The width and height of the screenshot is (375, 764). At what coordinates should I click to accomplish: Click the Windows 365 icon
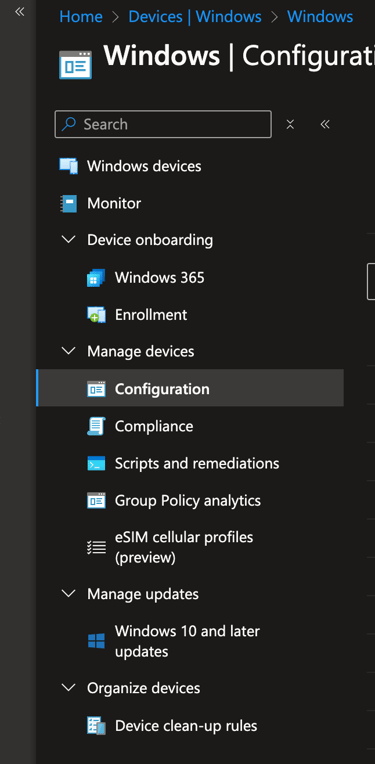pyautogui.click(x=96, y=278)
